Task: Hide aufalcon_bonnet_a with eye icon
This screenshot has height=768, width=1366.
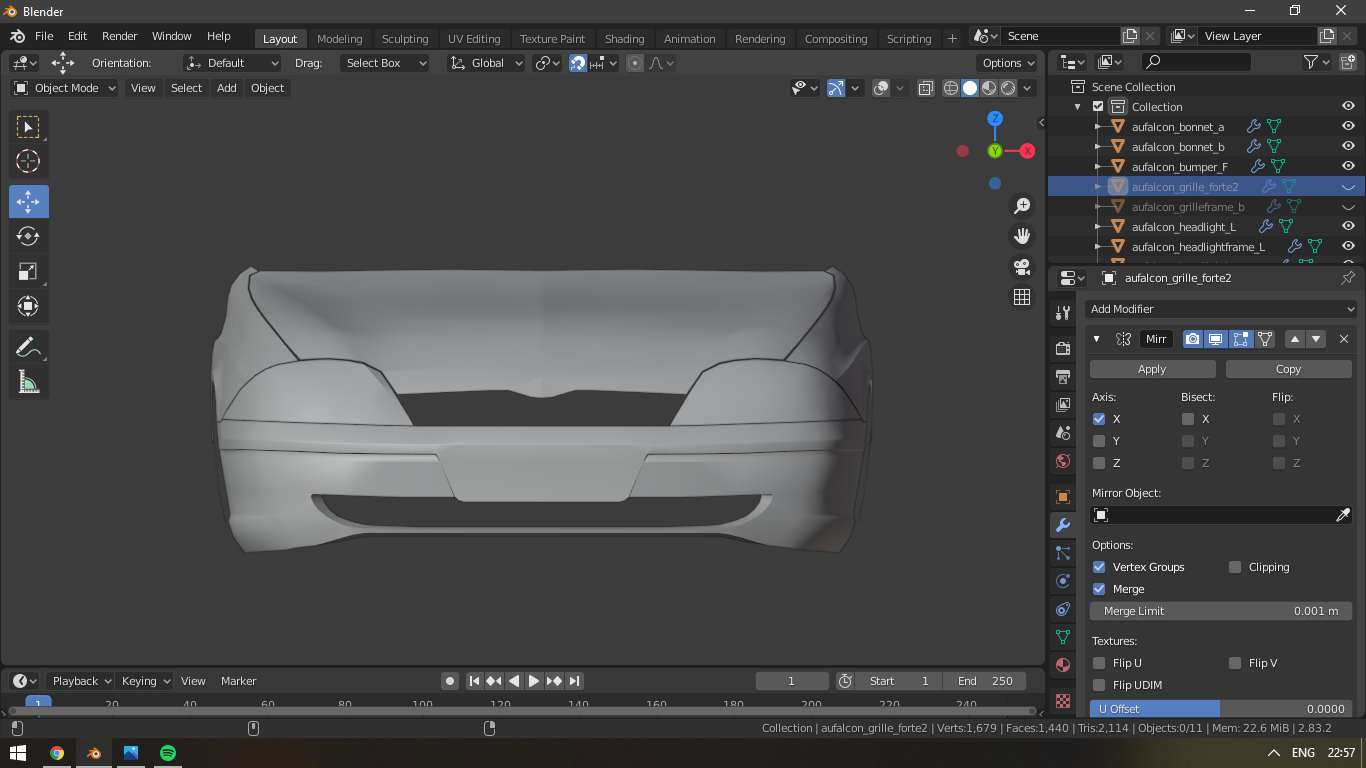Action: [x=1348, y=127]
